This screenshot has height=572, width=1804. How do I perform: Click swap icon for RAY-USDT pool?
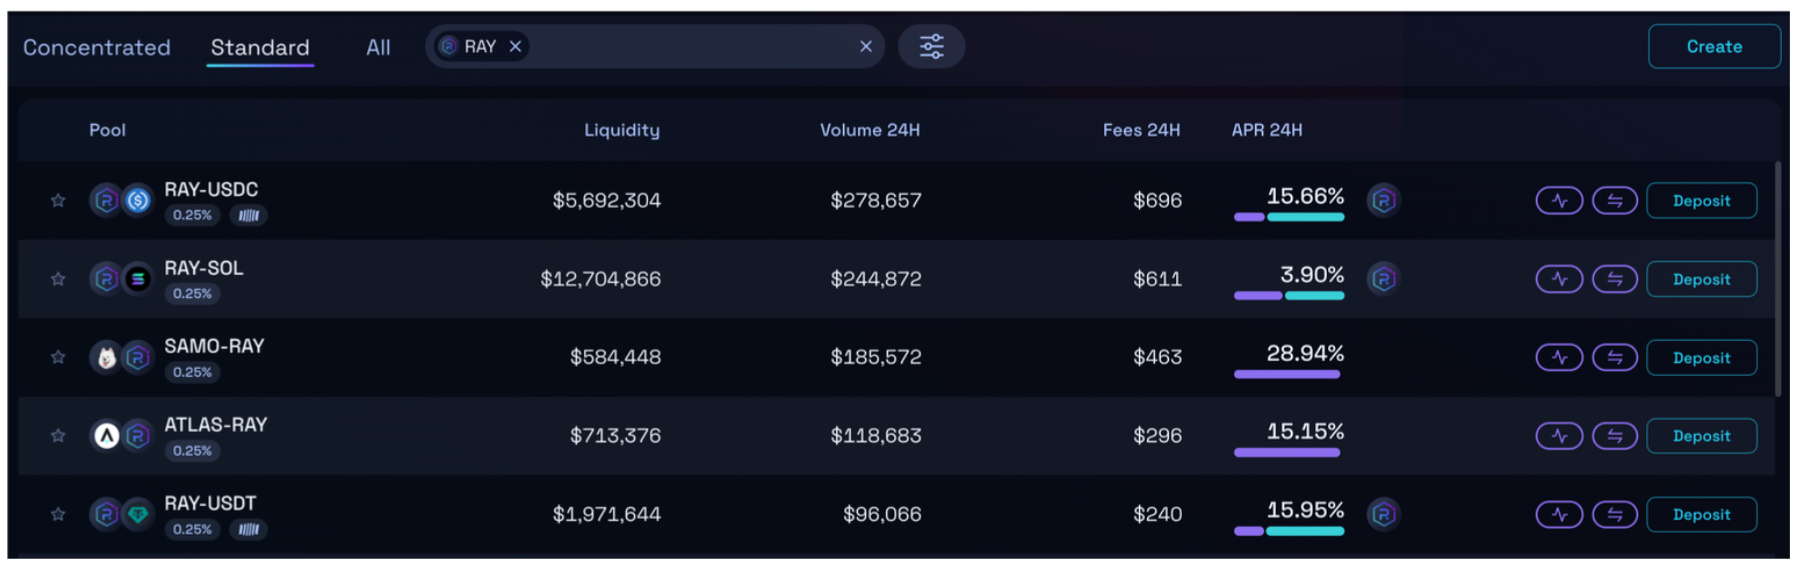(1614, 515)
